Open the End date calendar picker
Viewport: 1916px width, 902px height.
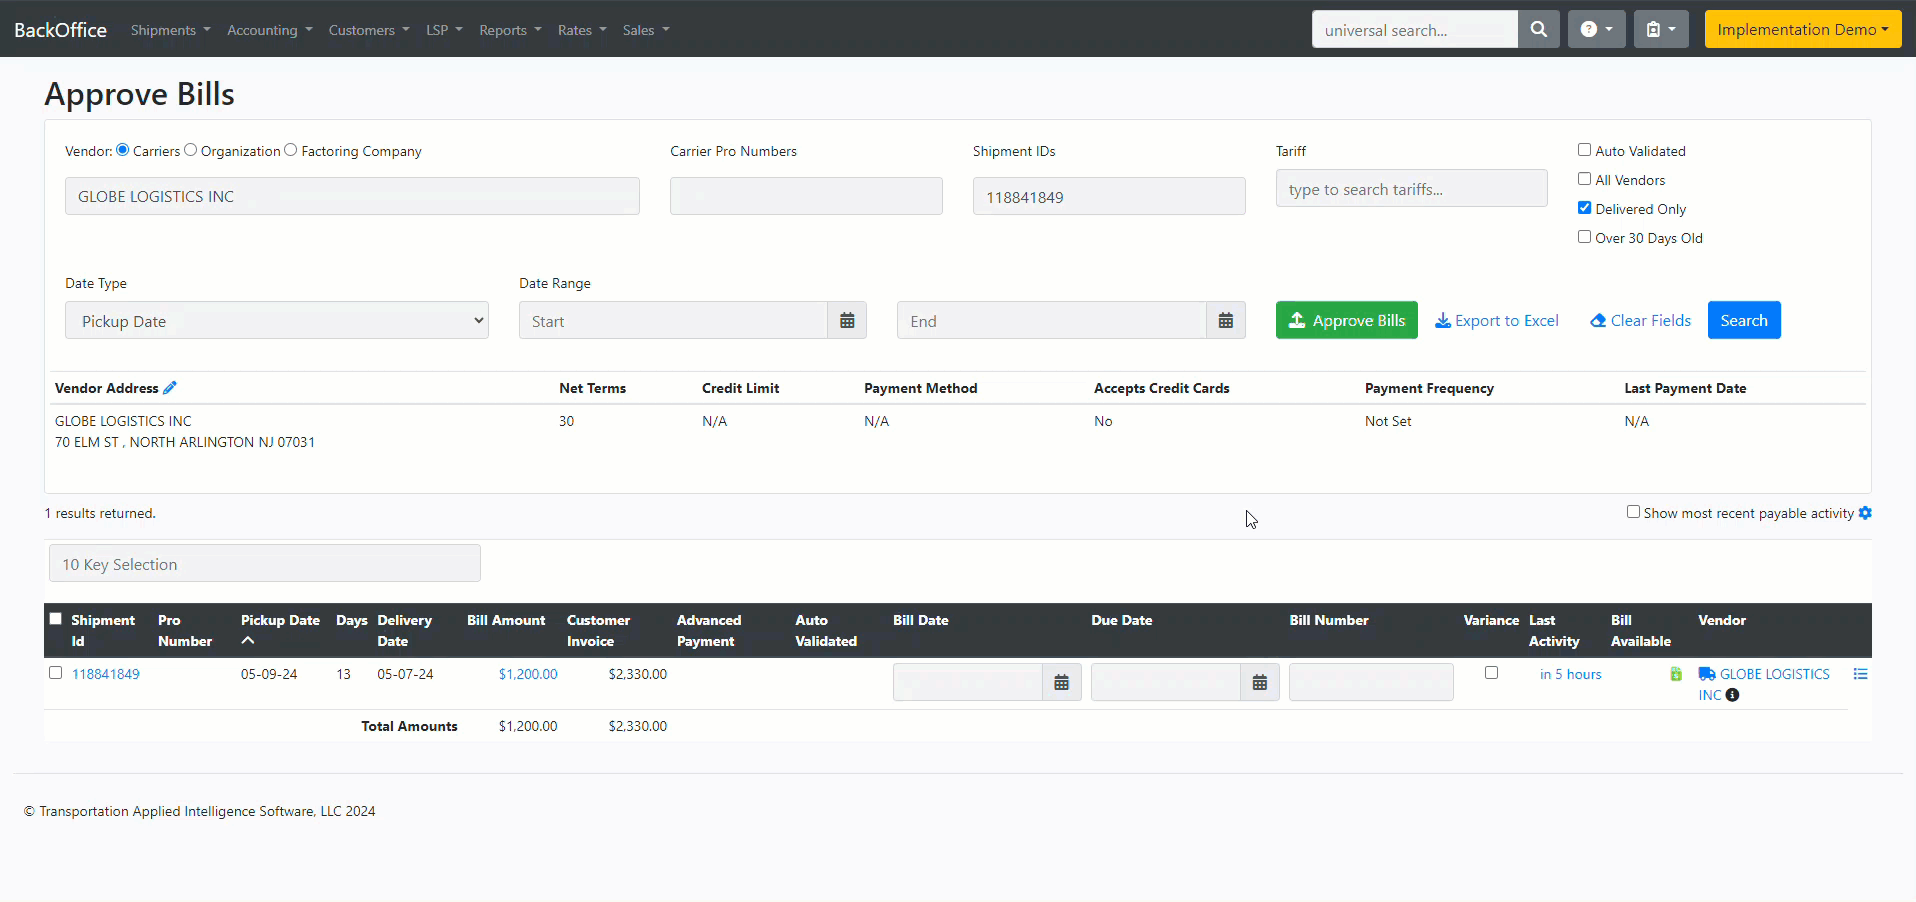tap(1225, 321)
